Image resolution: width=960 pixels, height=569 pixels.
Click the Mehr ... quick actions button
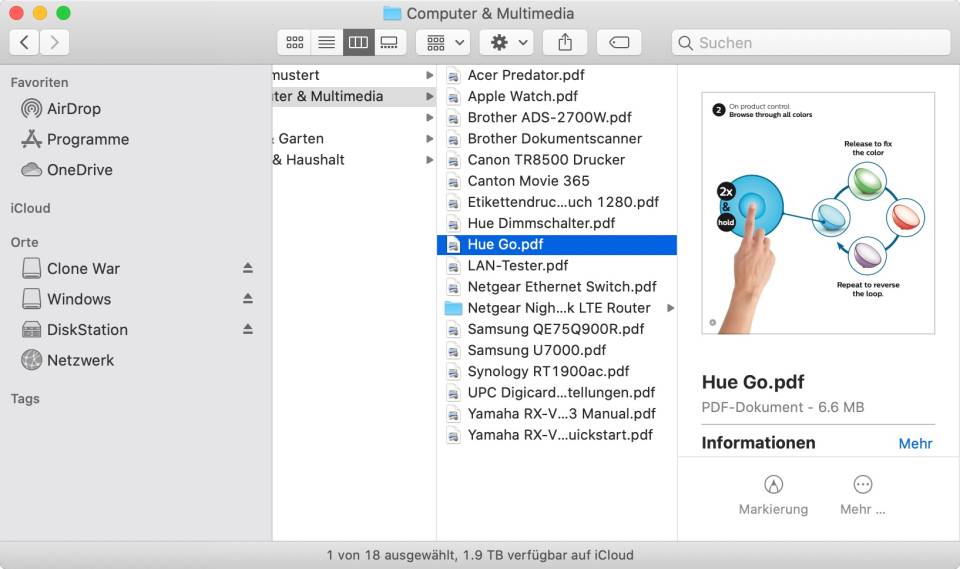click(x=863, y=495)
